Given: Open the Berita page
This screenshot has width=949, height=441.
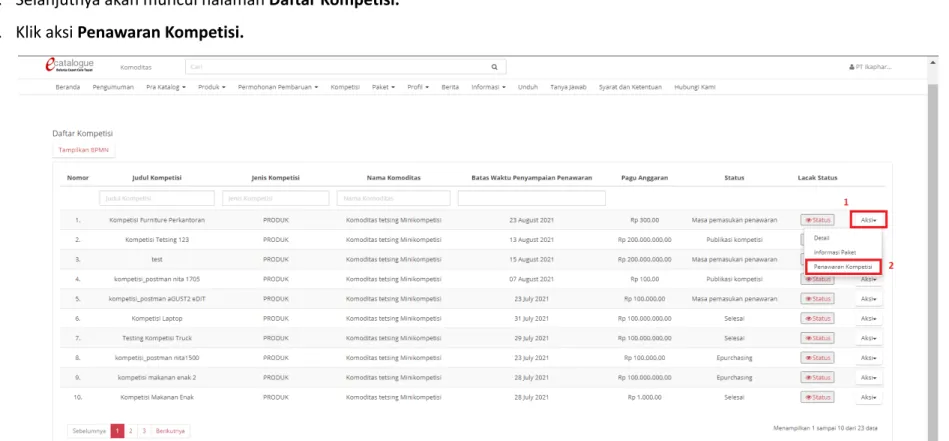Looking at the screenshot, I should tap(450, 87).
